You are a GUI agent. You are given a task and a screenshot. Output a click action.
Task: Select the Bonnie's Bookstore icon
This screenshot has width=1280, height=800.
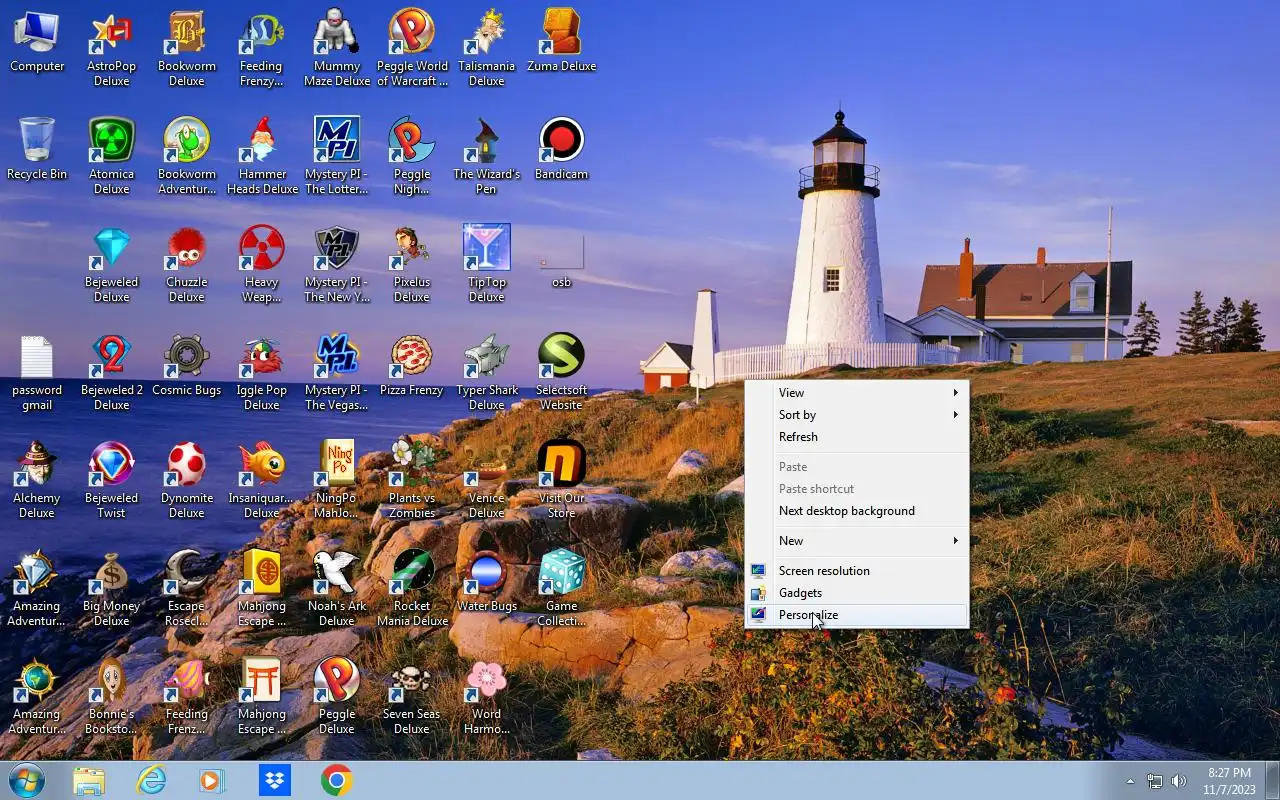tap(112, 696)
